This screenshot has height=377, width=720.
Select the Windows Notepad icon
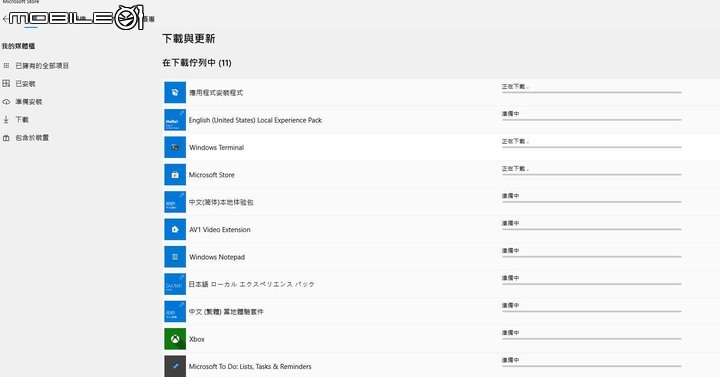pos(175,257)
